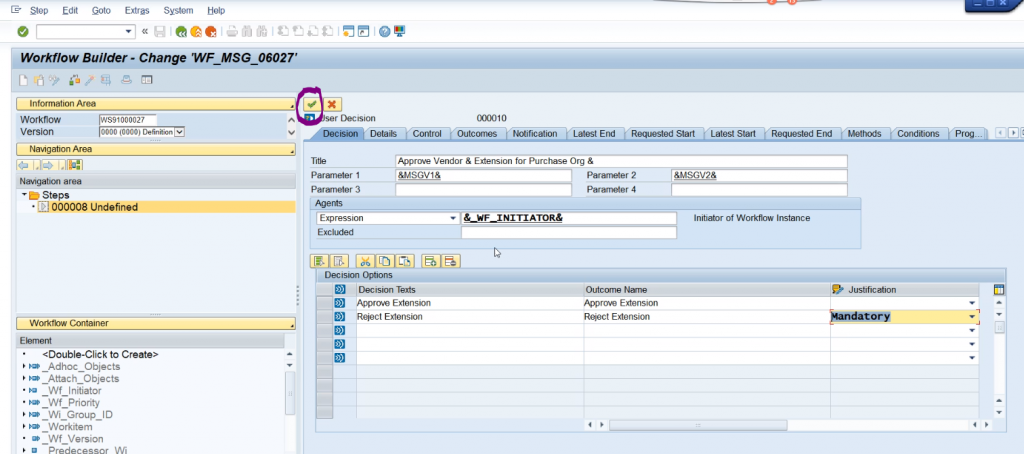This screenshot has height=454, width=1024.
Task: Open the Extras menu
Action: click(137, 10)
